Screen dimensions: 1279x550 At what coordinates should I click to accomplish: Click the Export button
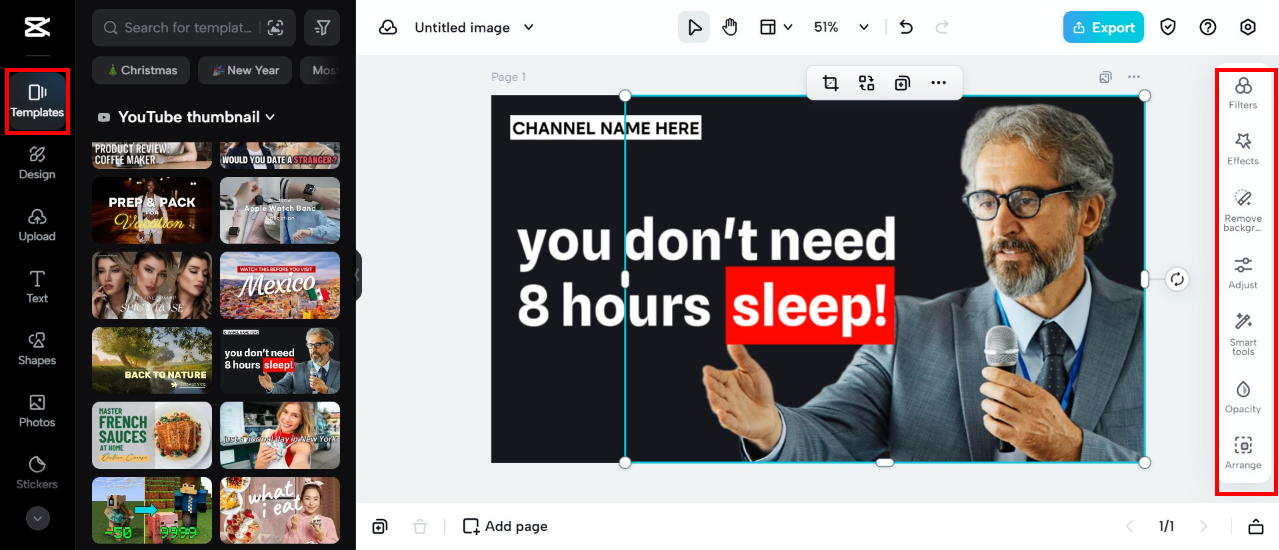1103,27
